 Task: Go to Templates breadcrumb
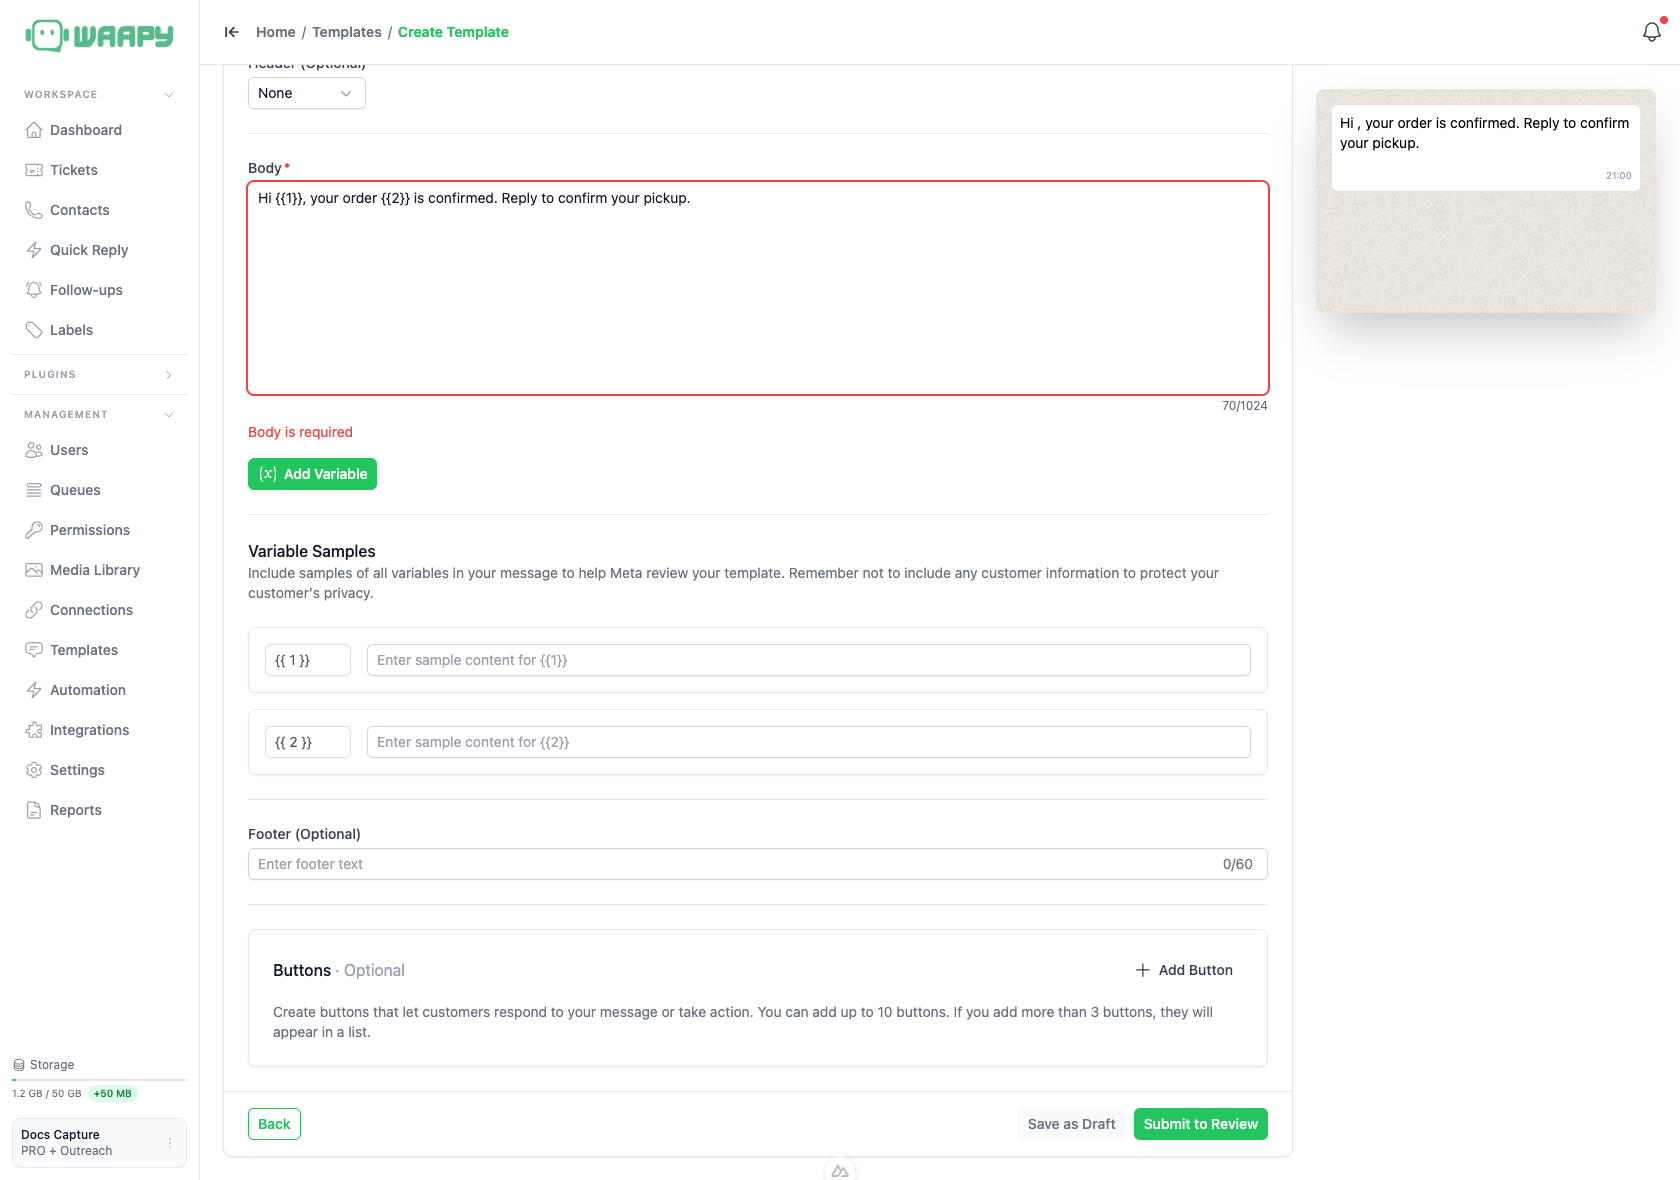pyautogui.click(x=347, y=32)
